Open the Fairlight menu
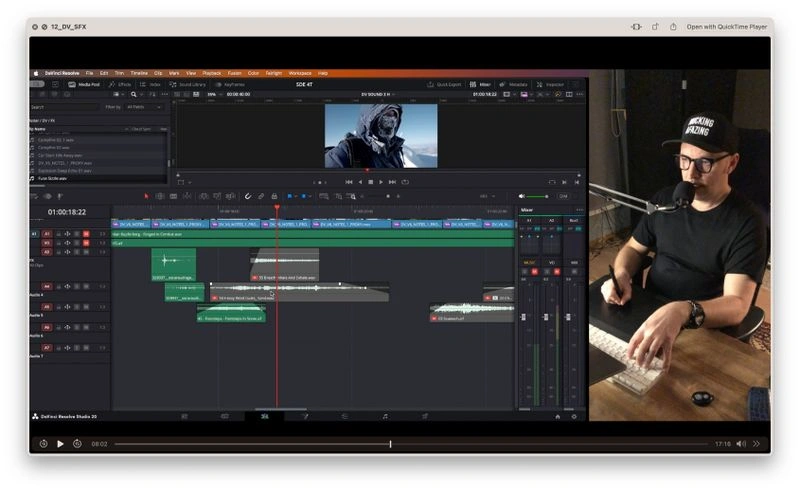The height and width of the screenshot is (491, 800). pos(273,73)
